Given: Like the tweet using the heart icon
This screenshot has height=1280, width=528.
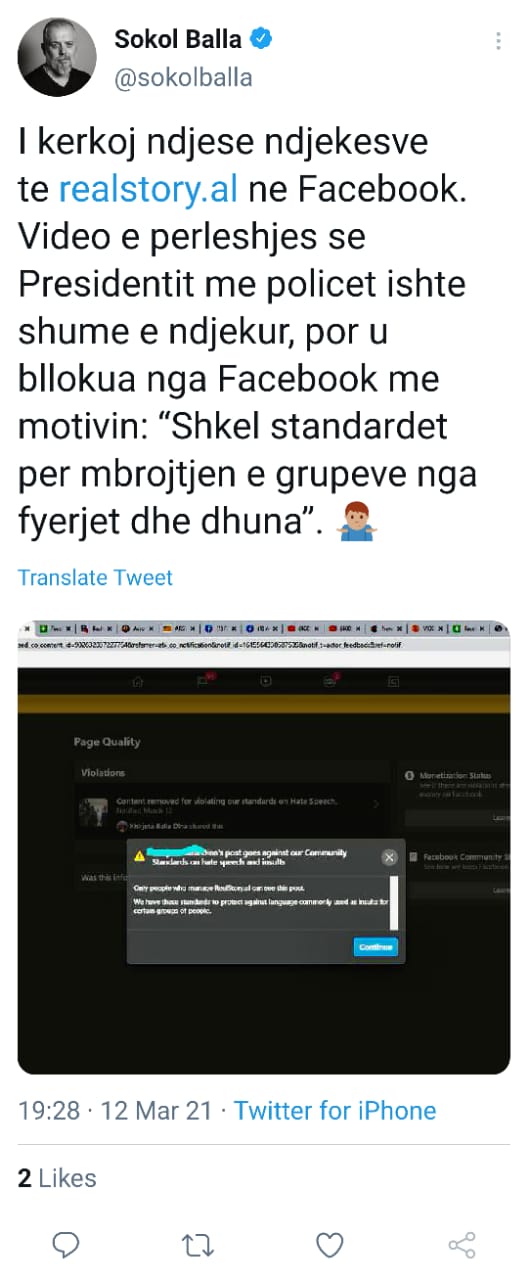Looking at the screenshot, I should pyautogui.click(x=330, y=1244).
